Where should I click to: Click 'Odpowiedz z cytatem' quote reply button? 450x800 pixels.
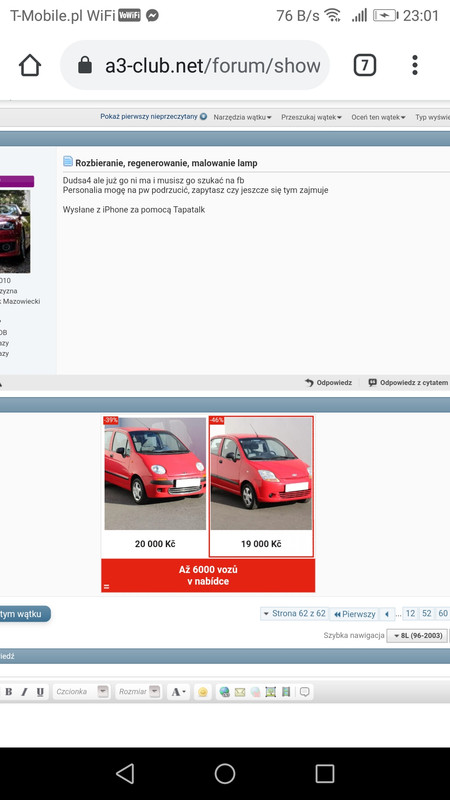coord(408,383)
